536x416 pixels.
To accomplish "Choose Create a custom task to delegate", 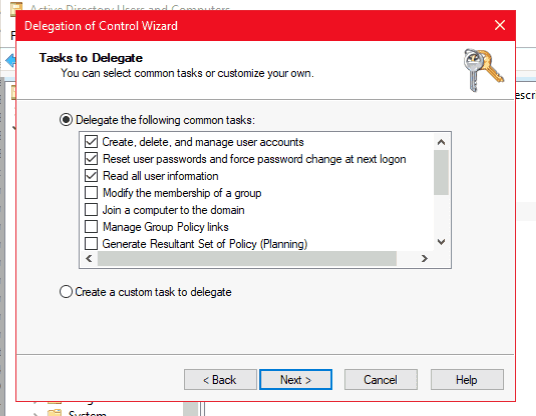I will (x=66, y=292).
